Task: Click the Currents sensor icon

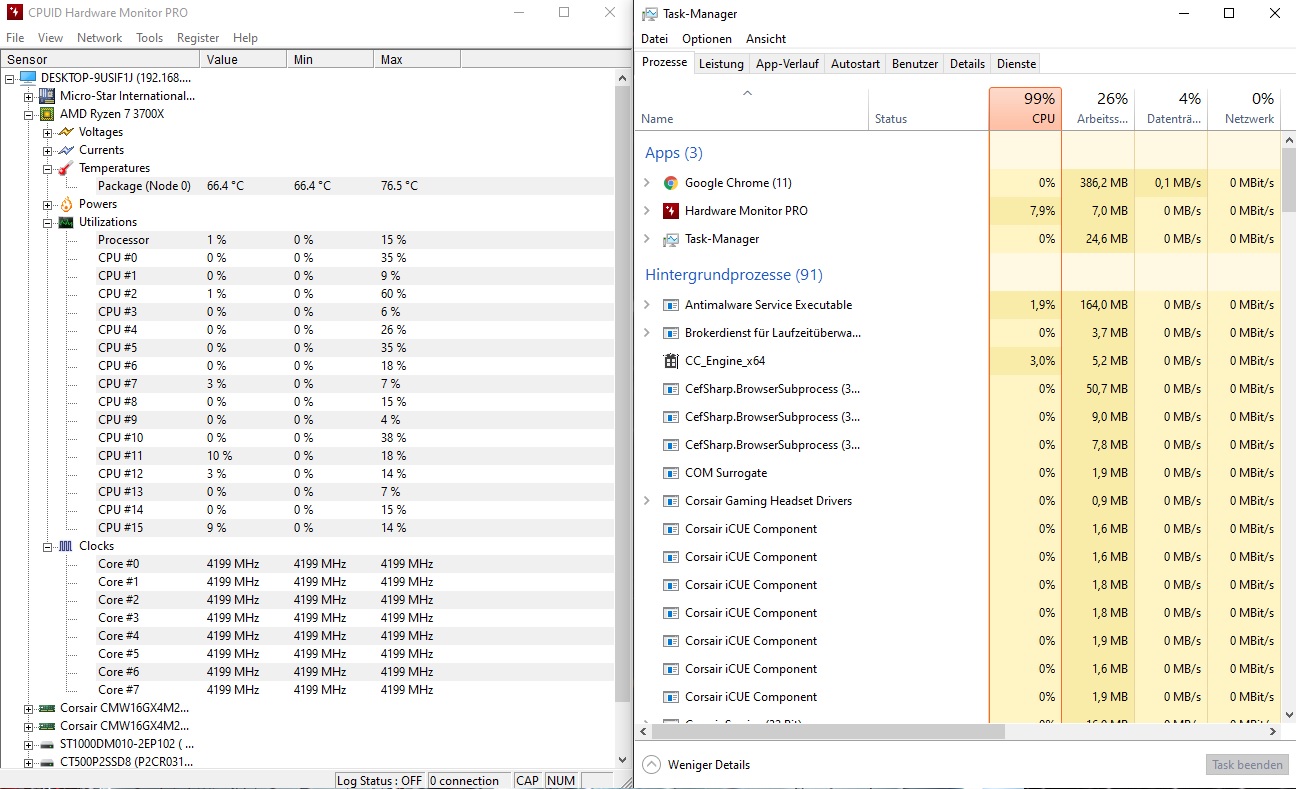Action: click(x=66, y=150)
